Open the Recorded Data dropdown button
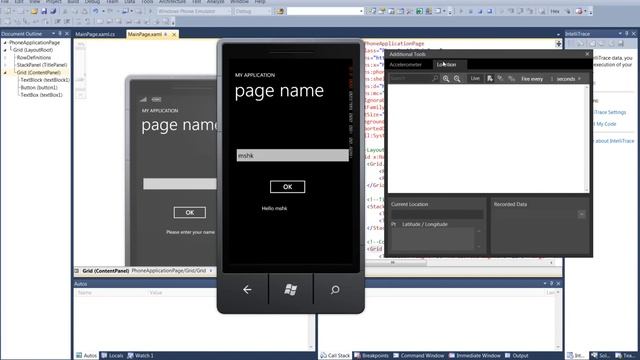This screenshot has width=640, height=360. [x=582, y=214]
